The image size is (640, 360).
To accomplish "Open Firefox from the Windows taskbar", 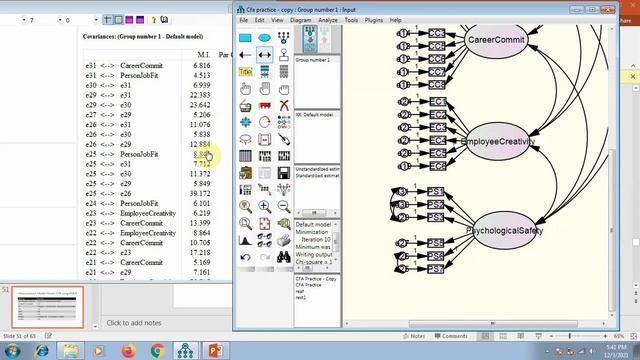I will [x=128, y=351].
